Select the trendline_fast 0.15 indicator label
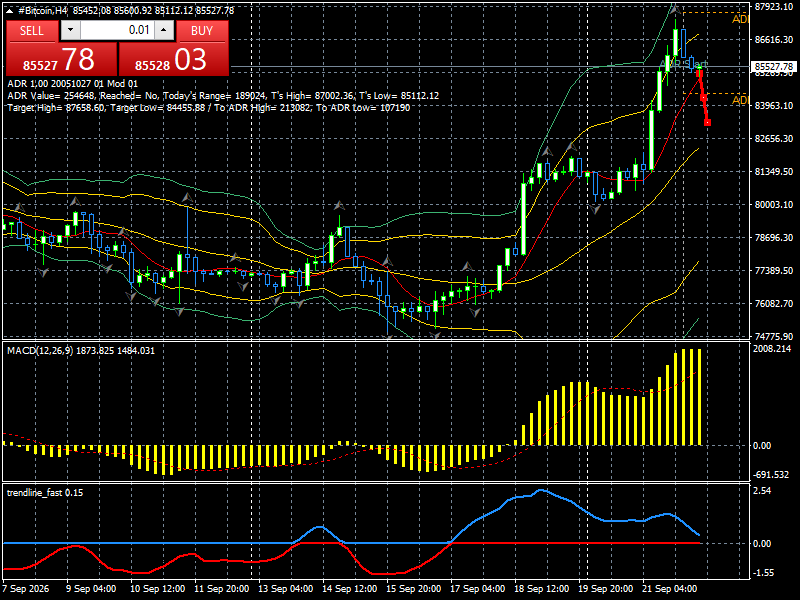Image resolution: width=800 pixels, height=600 pixels. pos(45,492)
